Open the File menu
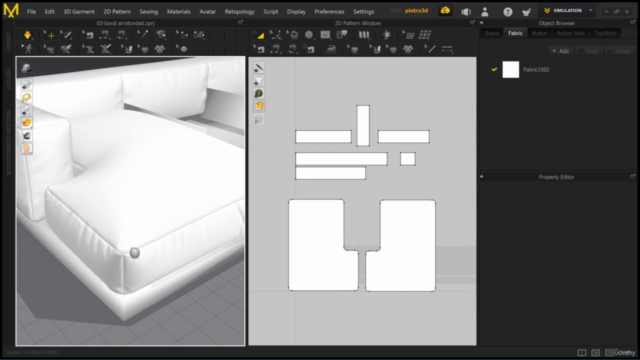 tap(31, 11)
